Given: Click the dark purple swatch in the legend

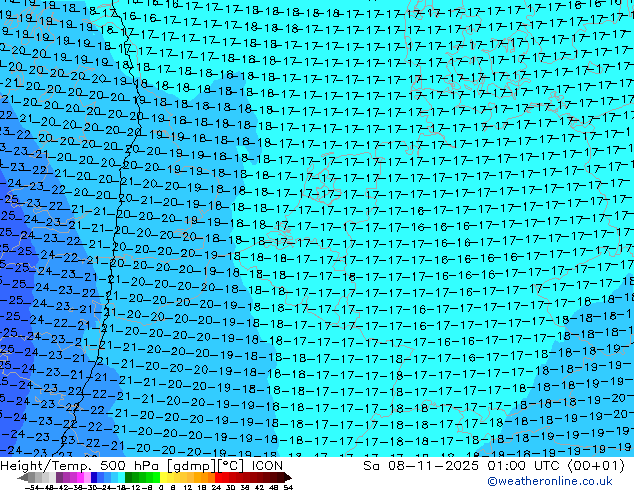Looking at the screenshot, I should click(59, 478).
